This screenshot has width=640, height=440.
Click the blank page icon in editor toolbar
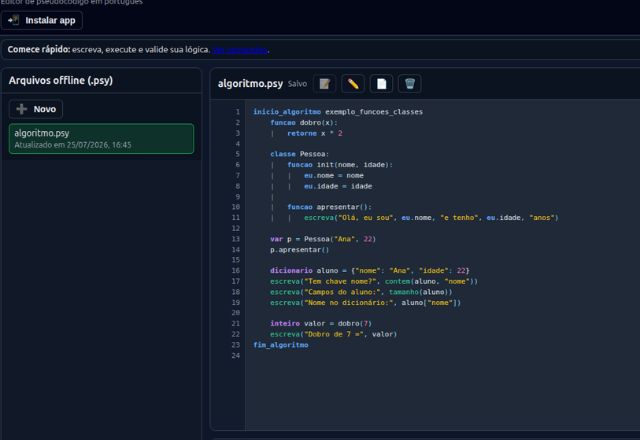pos(381,84)
